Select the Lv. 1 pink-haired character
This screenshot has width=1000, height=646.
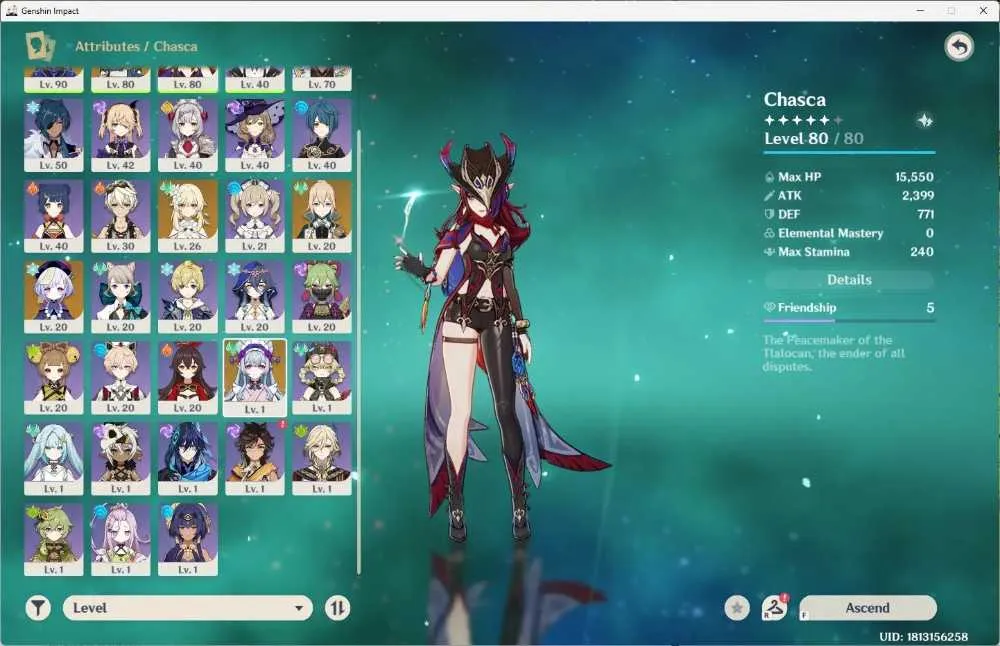coord(121,540)
